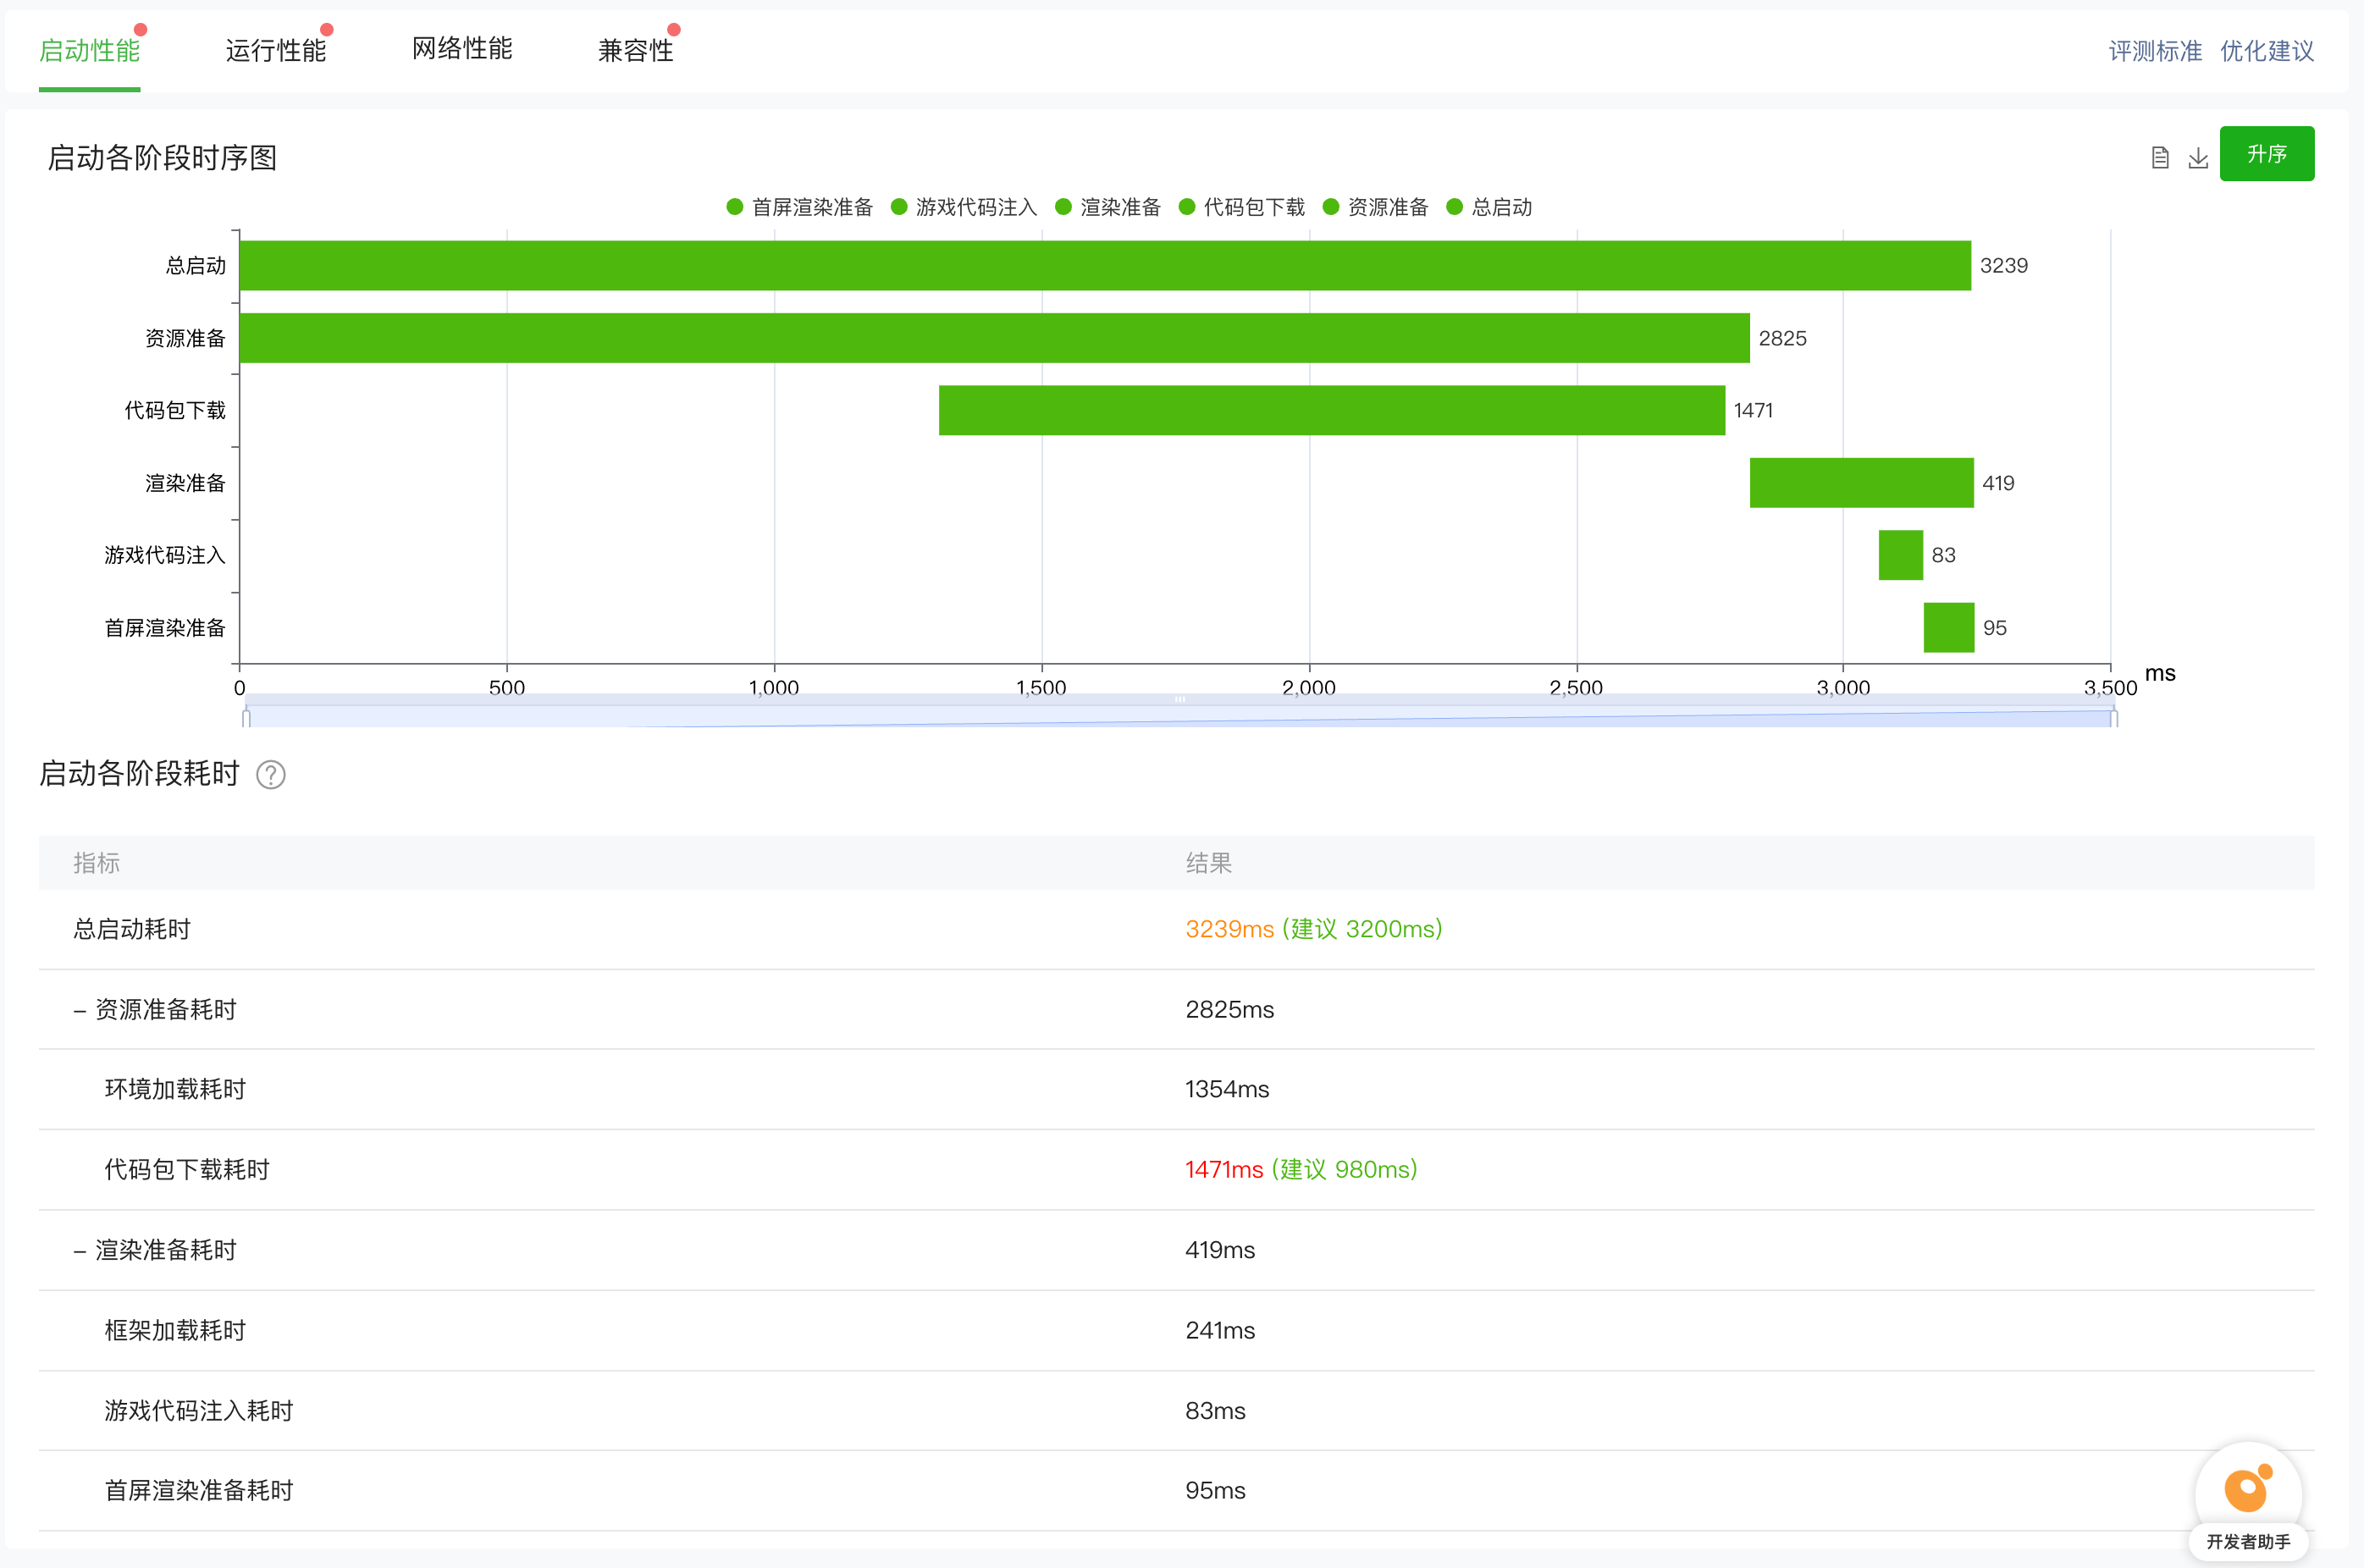Click the left handle of zoom slider
The height and width of the screenshot is (1568, 2364).
click(246, 716)
